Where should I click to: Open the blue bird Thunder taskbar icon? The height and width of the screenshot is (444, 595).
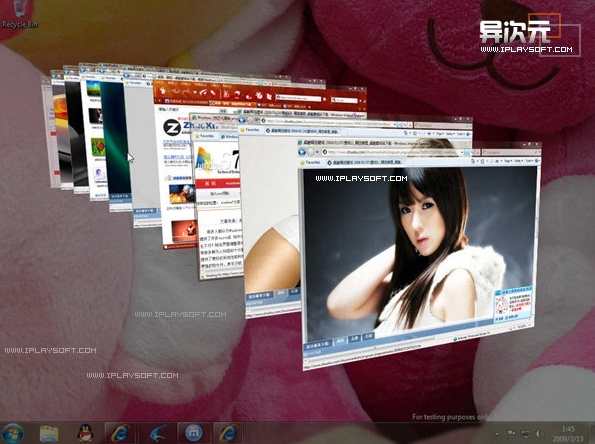pyautogui.click(x=157, y=433)
